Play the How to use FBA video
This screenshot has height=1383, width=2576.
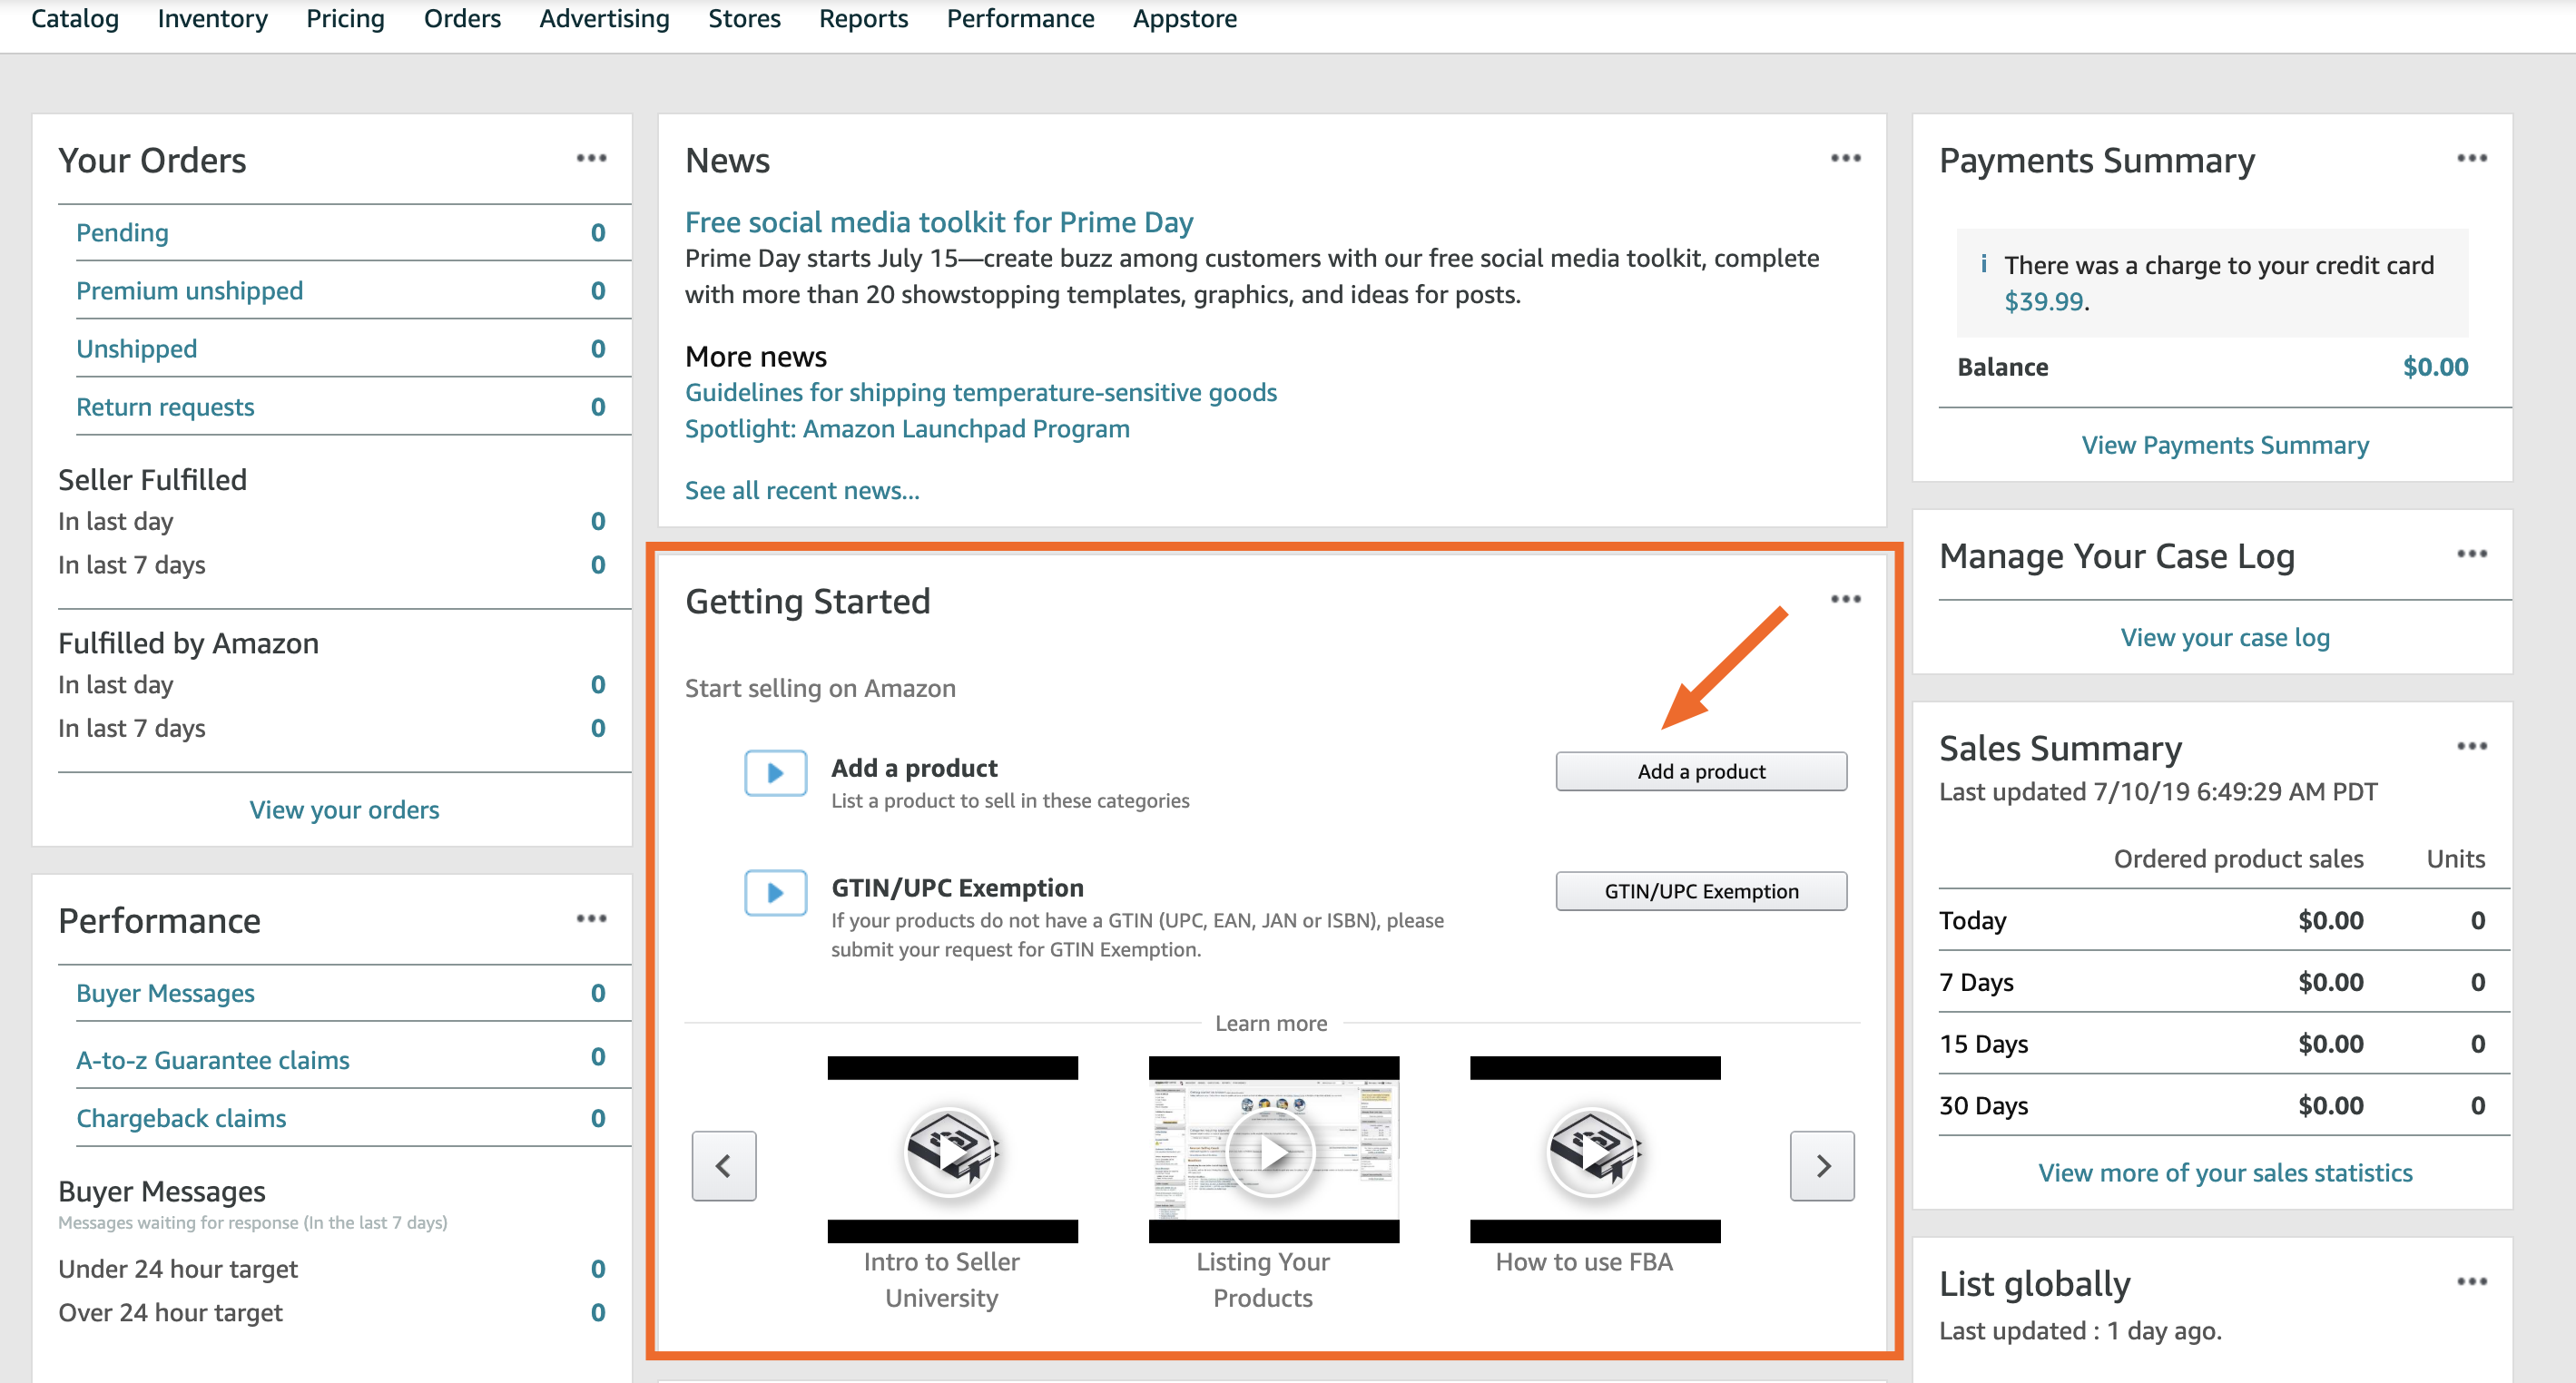coord(1594,1151)
